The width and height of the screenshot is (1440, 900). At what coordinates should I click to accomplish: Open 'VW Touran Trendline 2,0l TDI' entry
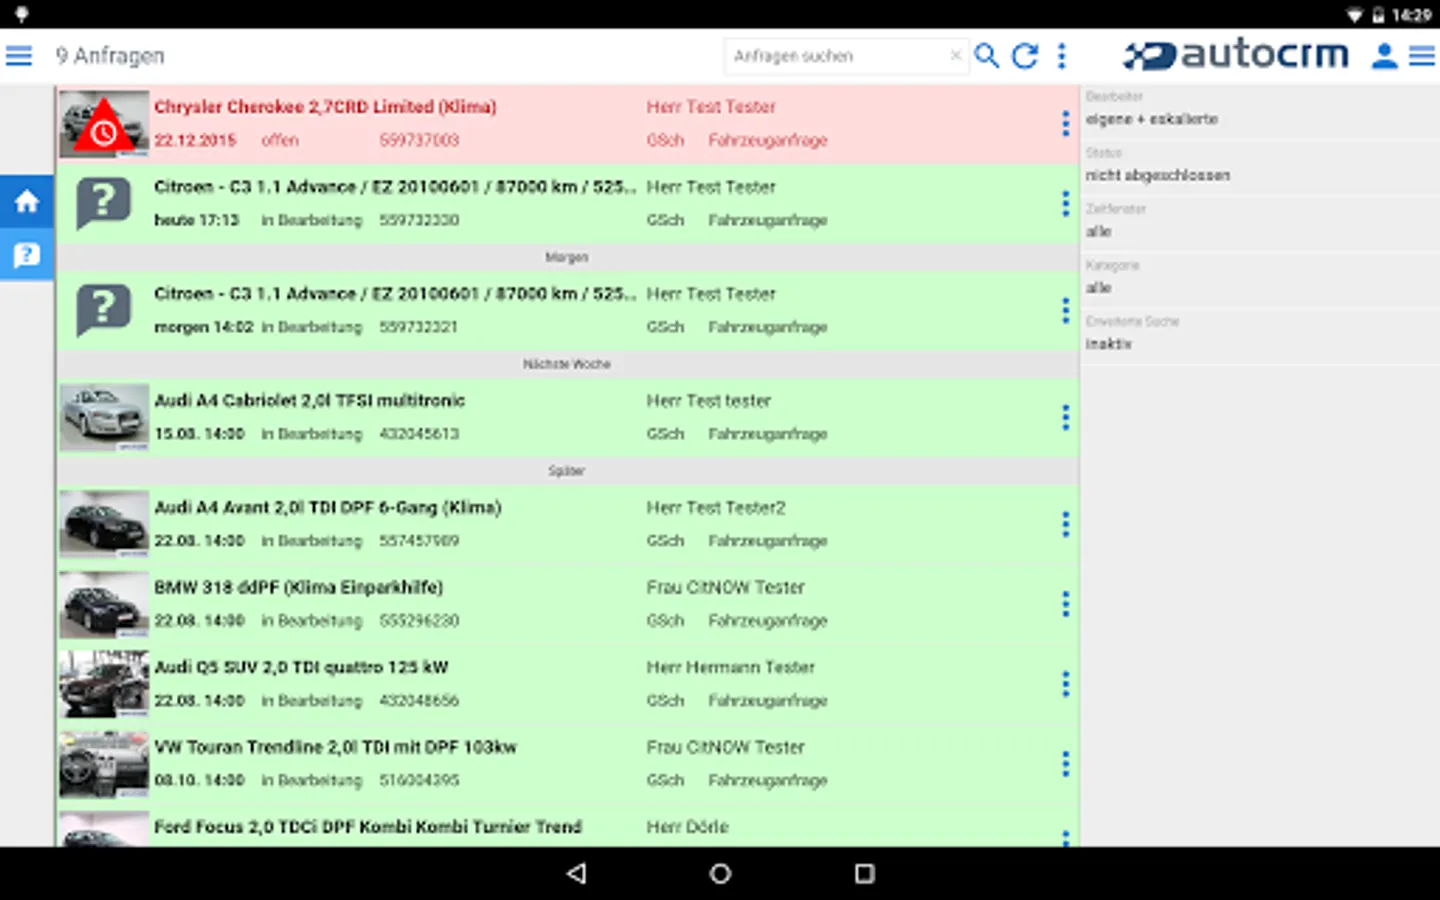point(335,748)
